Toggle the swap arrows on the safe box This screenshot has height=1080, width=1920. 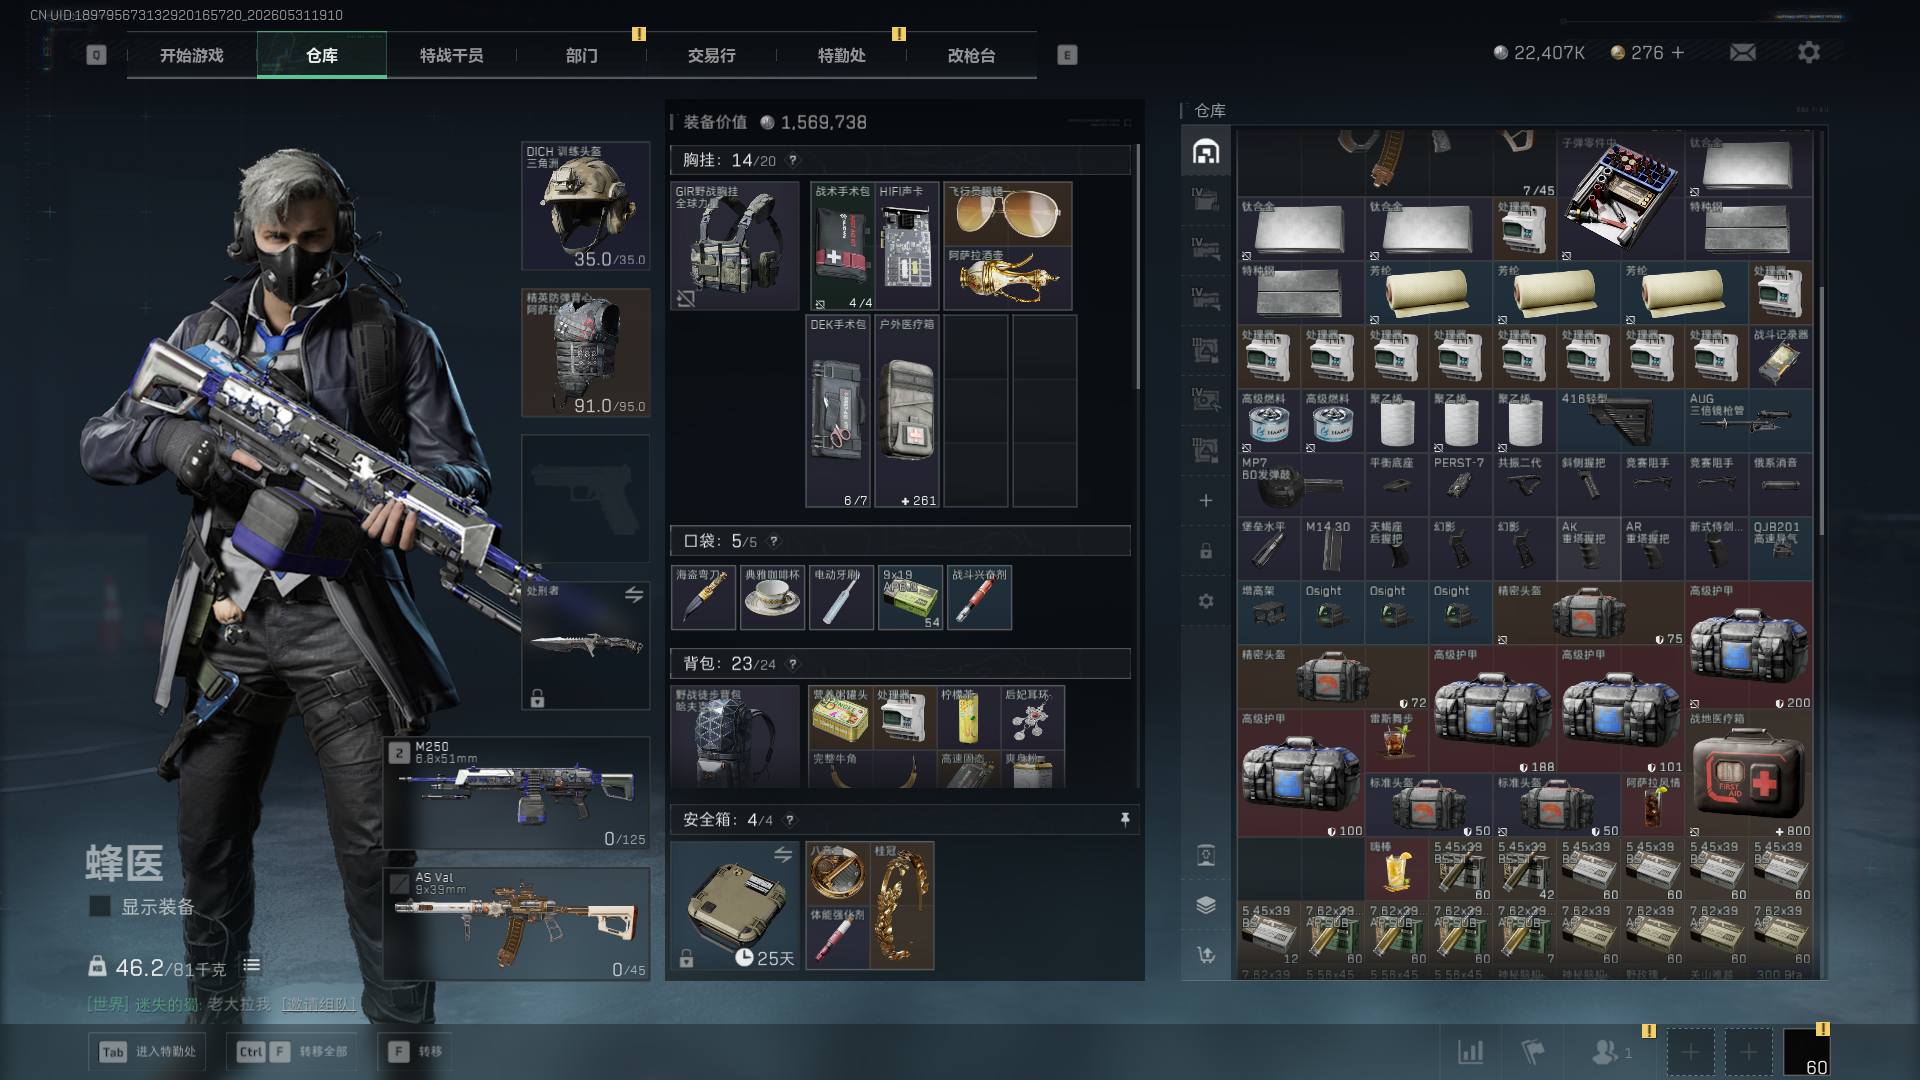point(783,854)
